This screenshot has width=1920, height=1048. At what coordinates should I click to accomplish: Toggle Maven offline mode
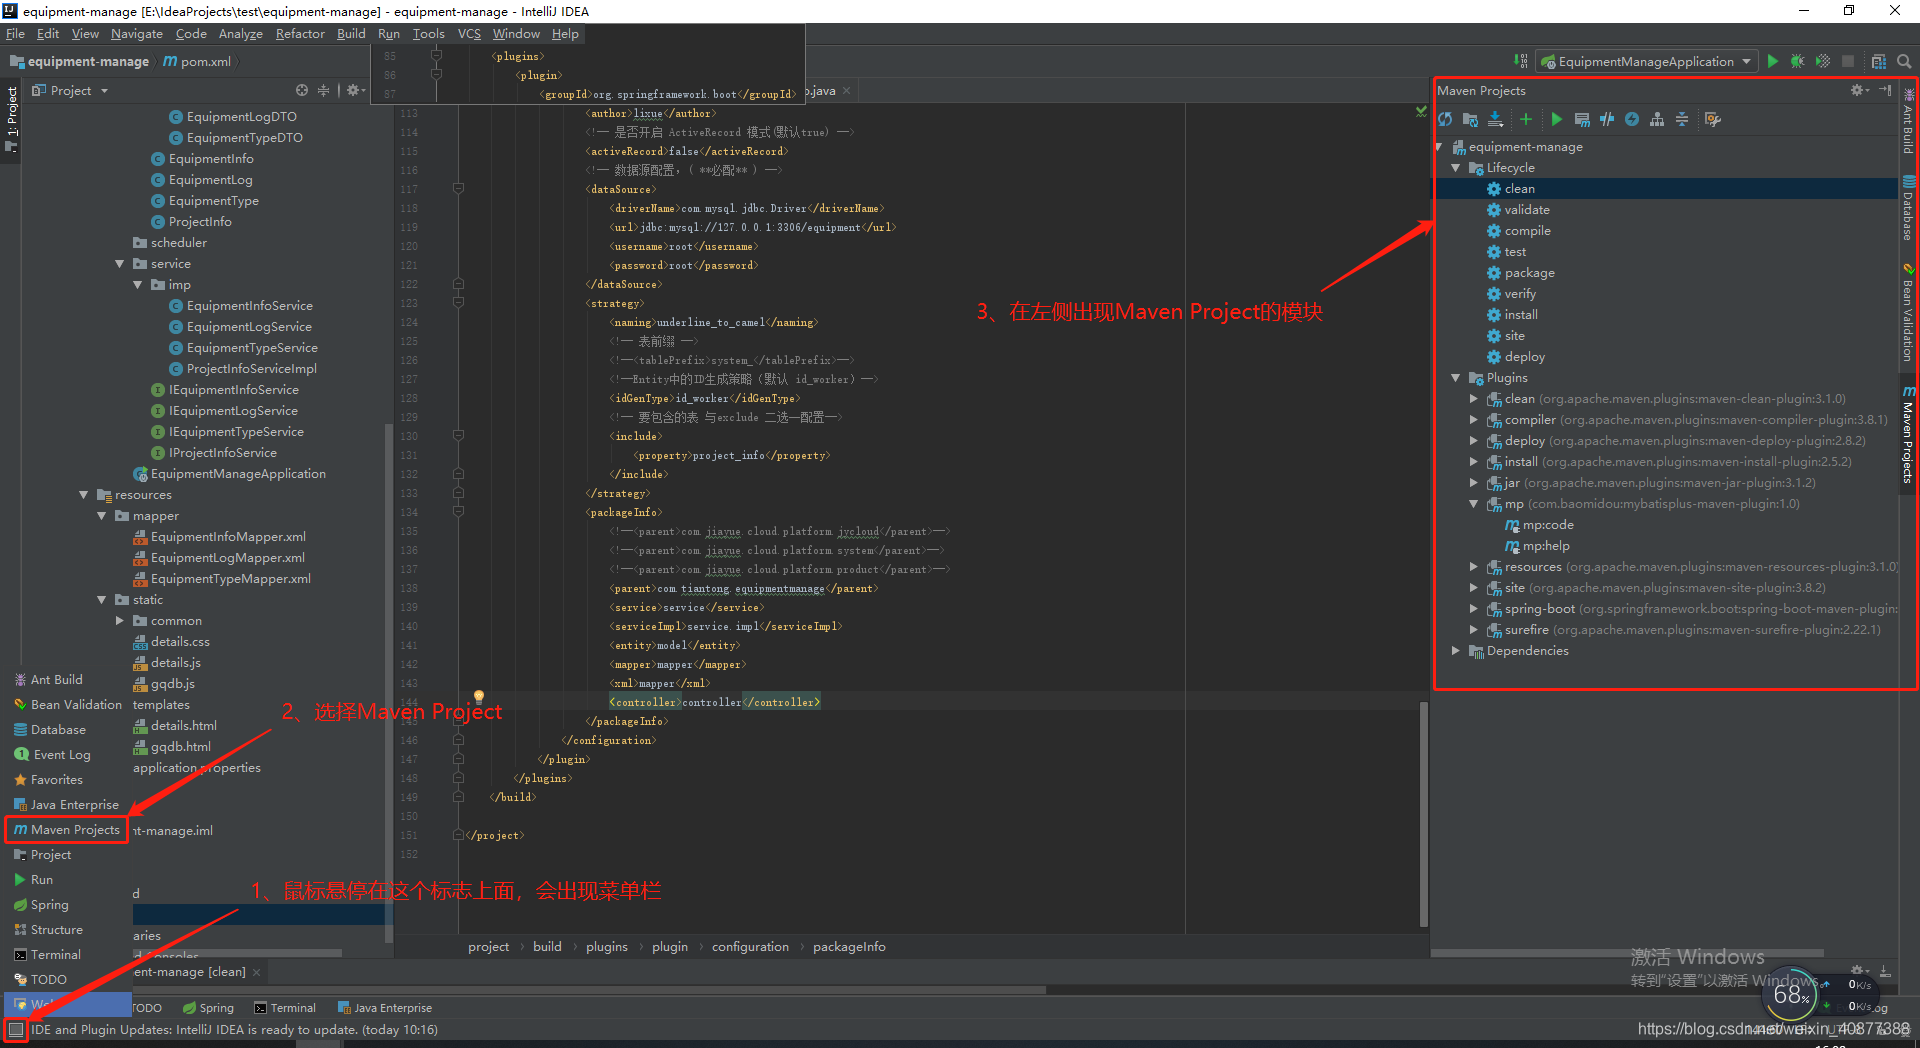1607,119
